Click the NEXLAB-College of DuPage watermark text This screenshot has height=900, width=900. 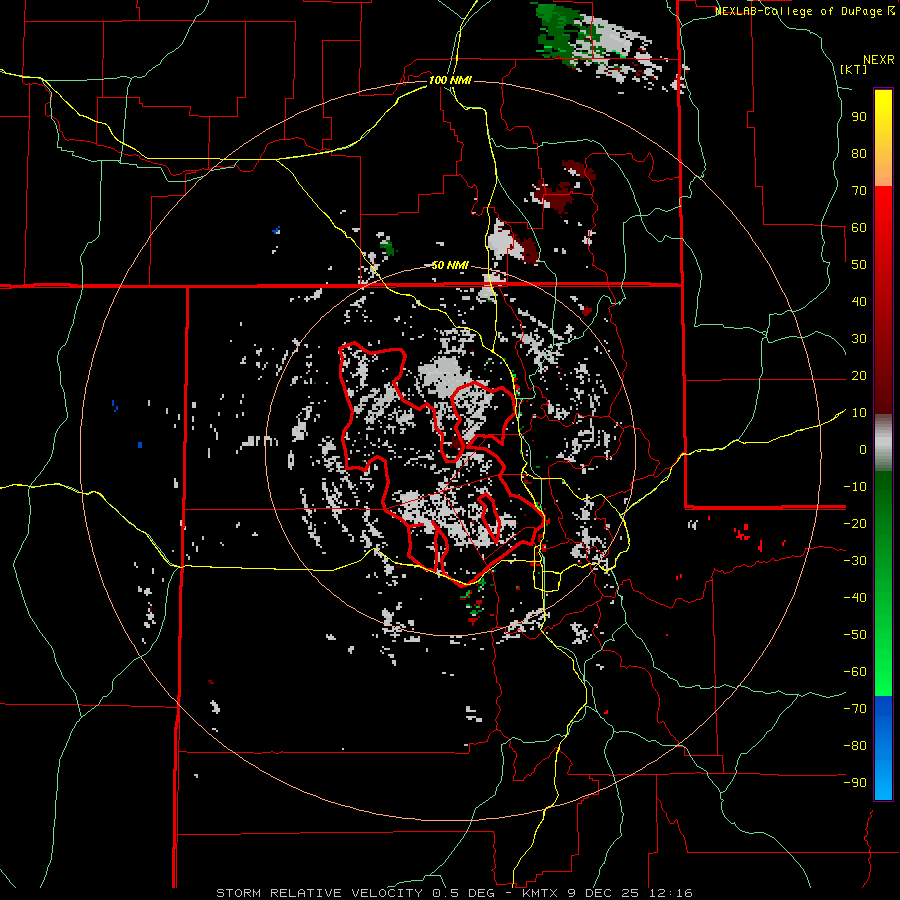coord(799,11)
